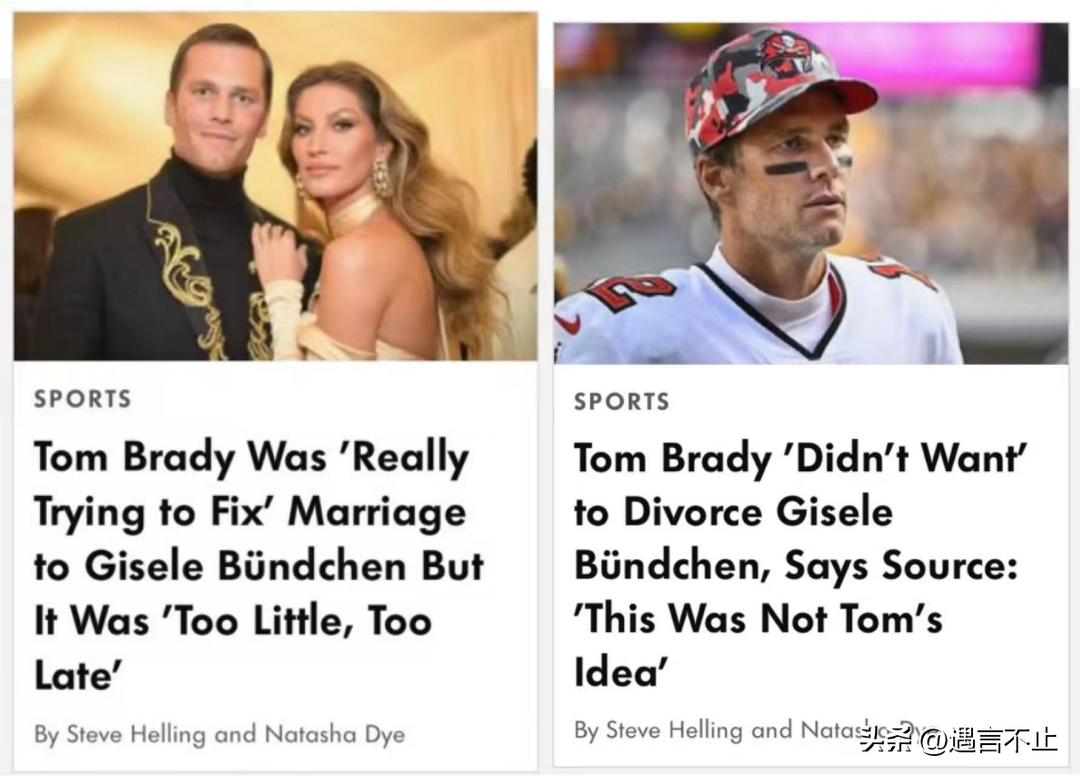The image size is (1080, 776).
Task: Click the 'Too Little, Too Late' quote text
Action: coord(234,648)
